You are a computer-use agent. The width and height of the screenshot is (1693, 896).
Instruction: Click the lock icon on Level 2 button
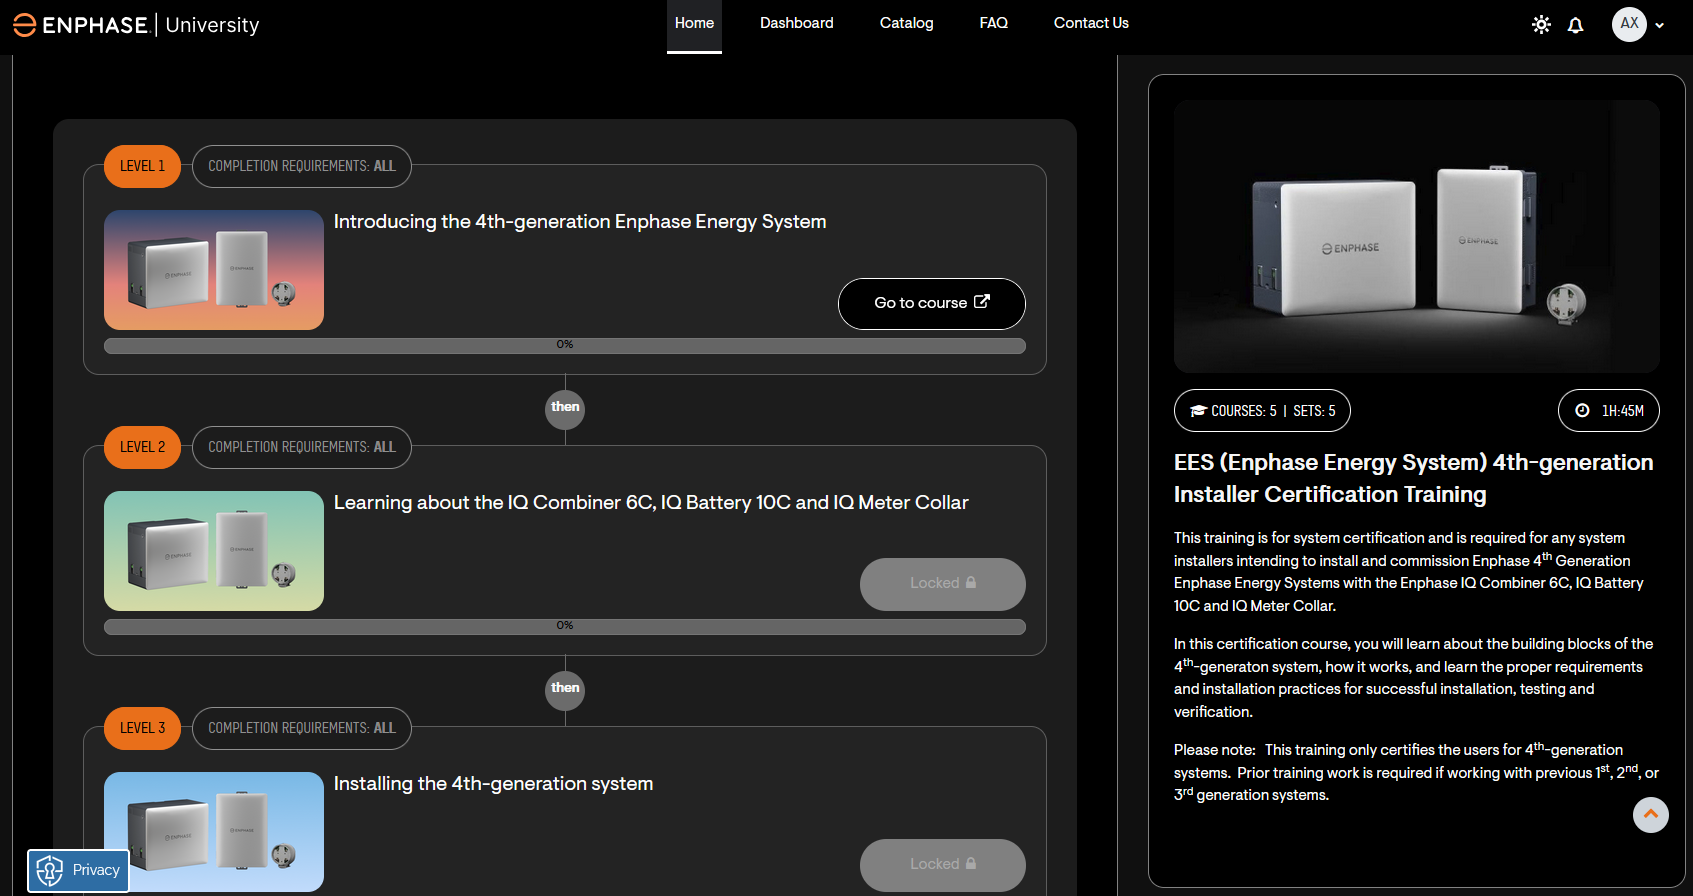[x=970, y=582]
